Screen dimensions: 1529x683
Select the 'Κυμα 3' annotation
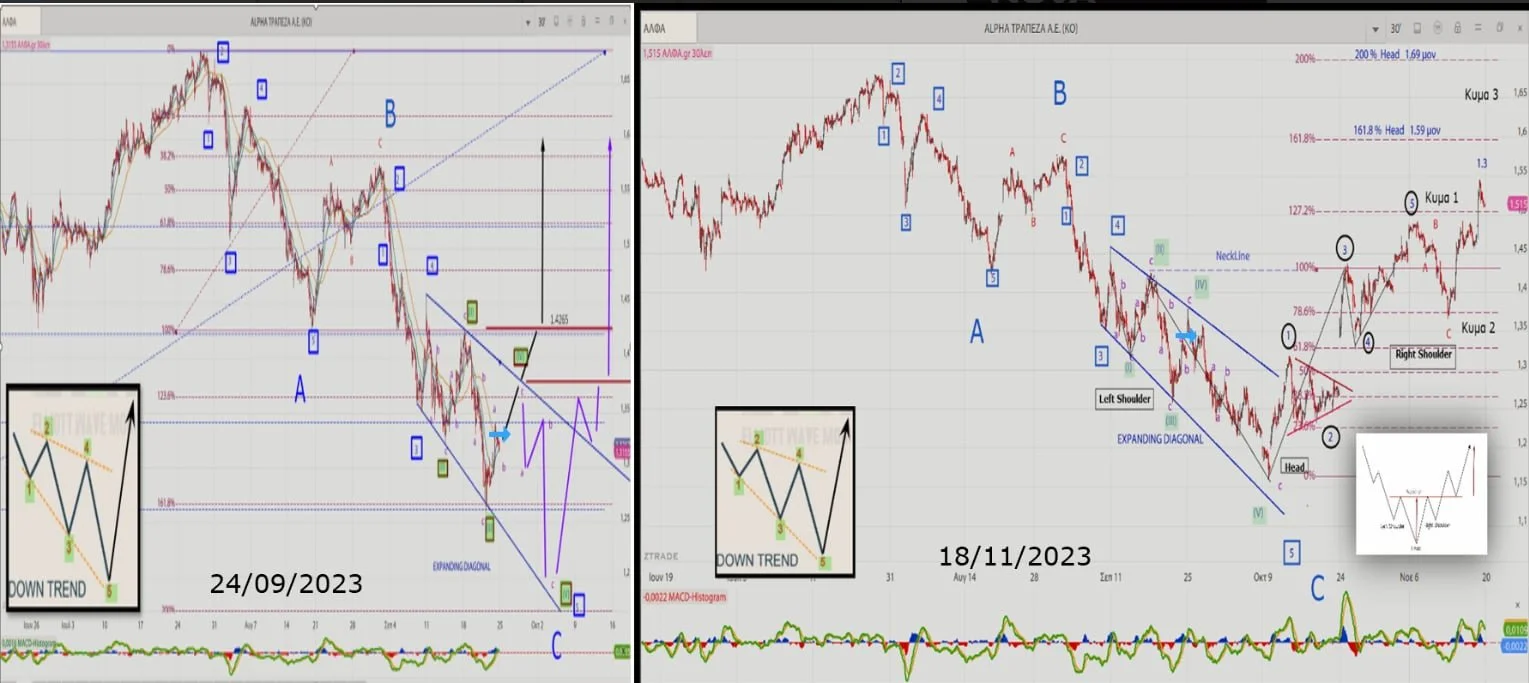tap(1481, 95)
